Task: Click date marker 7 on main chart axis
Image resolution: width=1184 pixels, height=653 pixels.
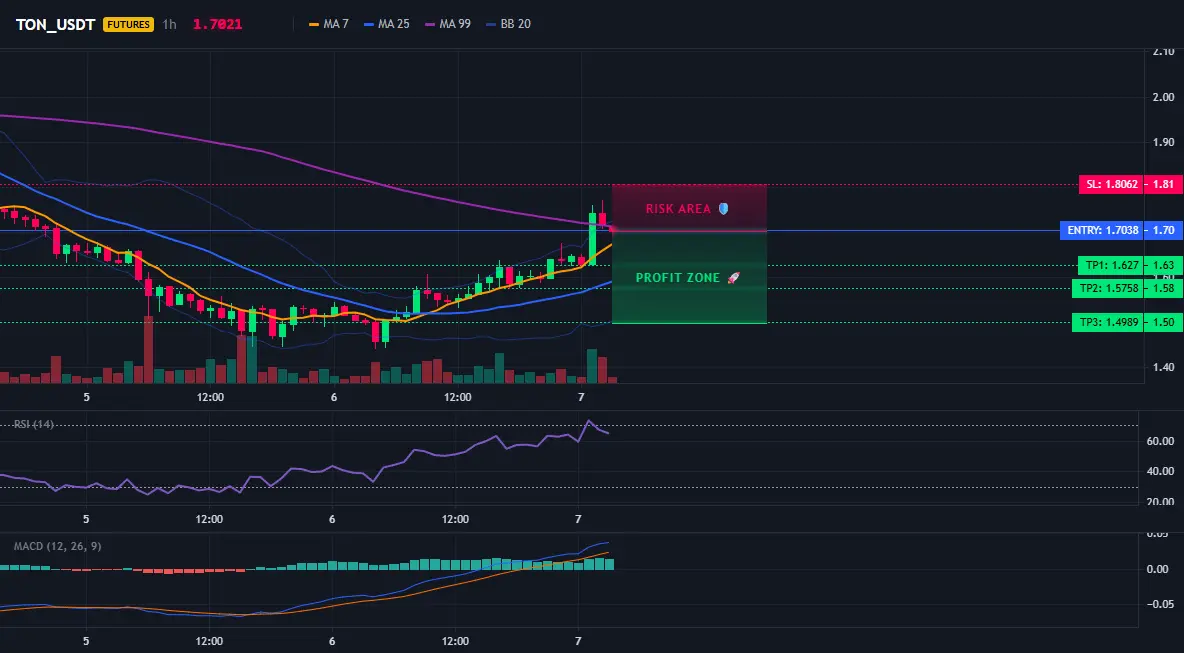Action: pos(581,397)
